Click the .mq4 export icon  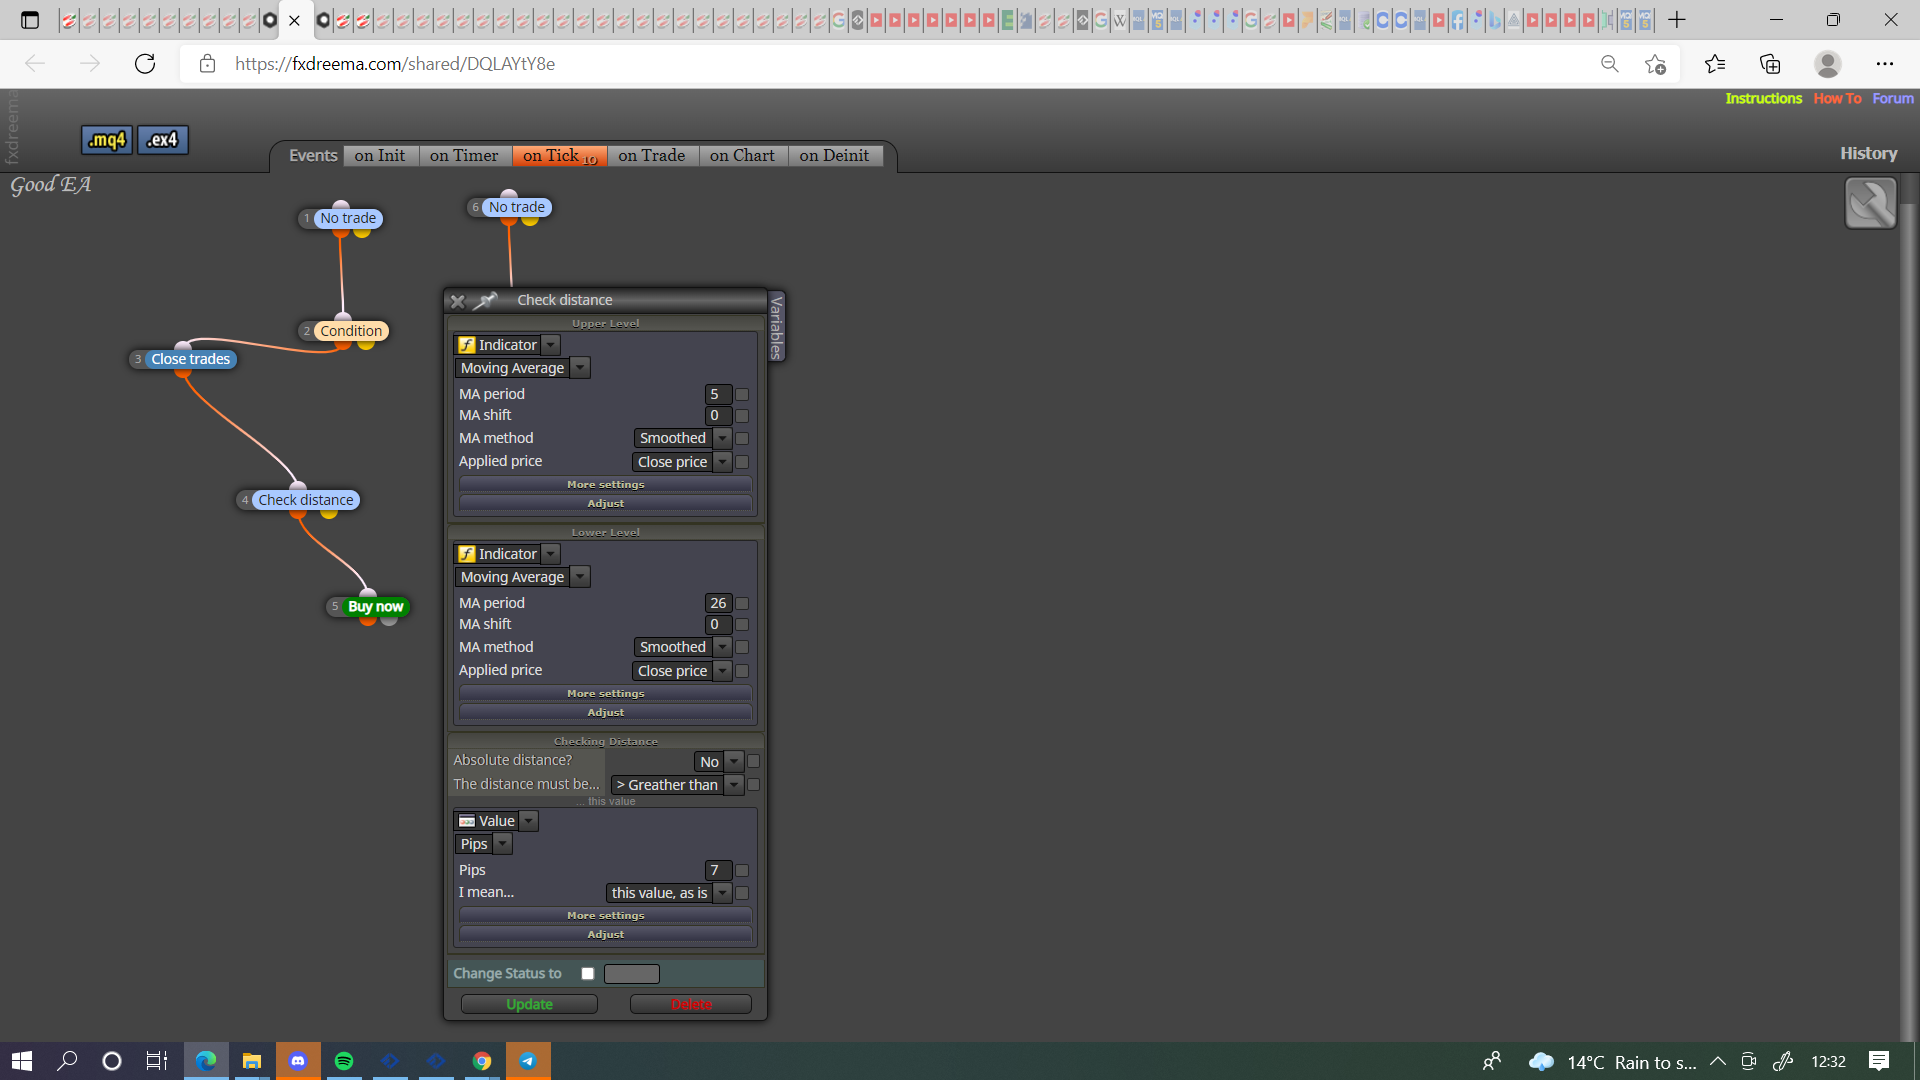pyautogui.click(x=106, y=140)
